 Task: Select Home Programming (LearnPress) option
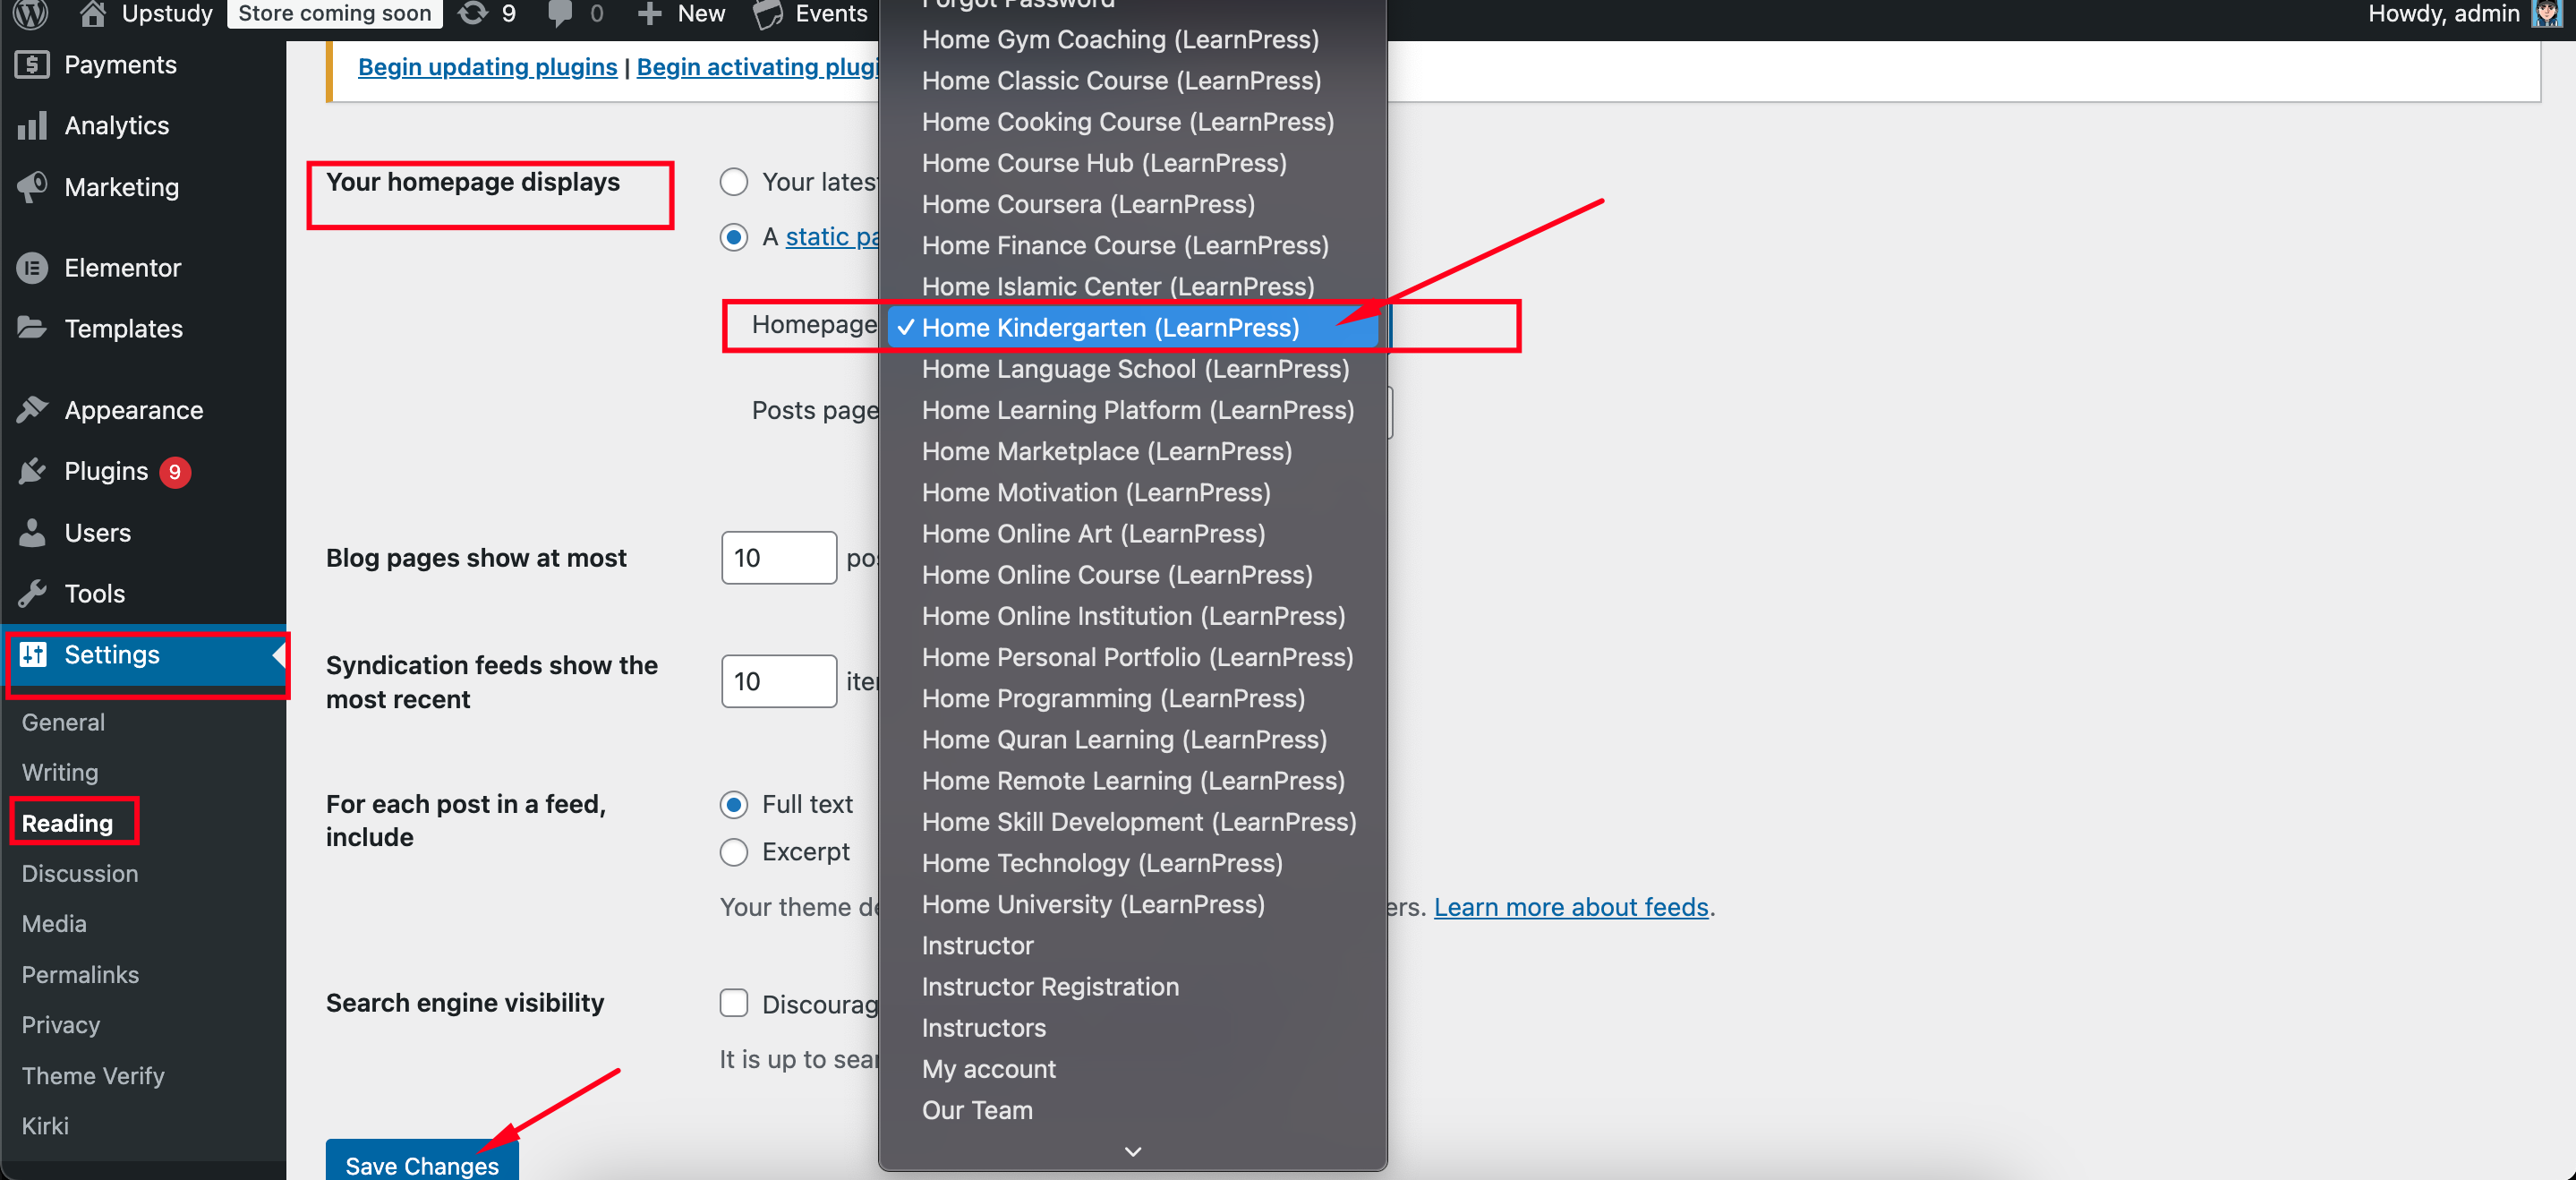point(1133,698)
